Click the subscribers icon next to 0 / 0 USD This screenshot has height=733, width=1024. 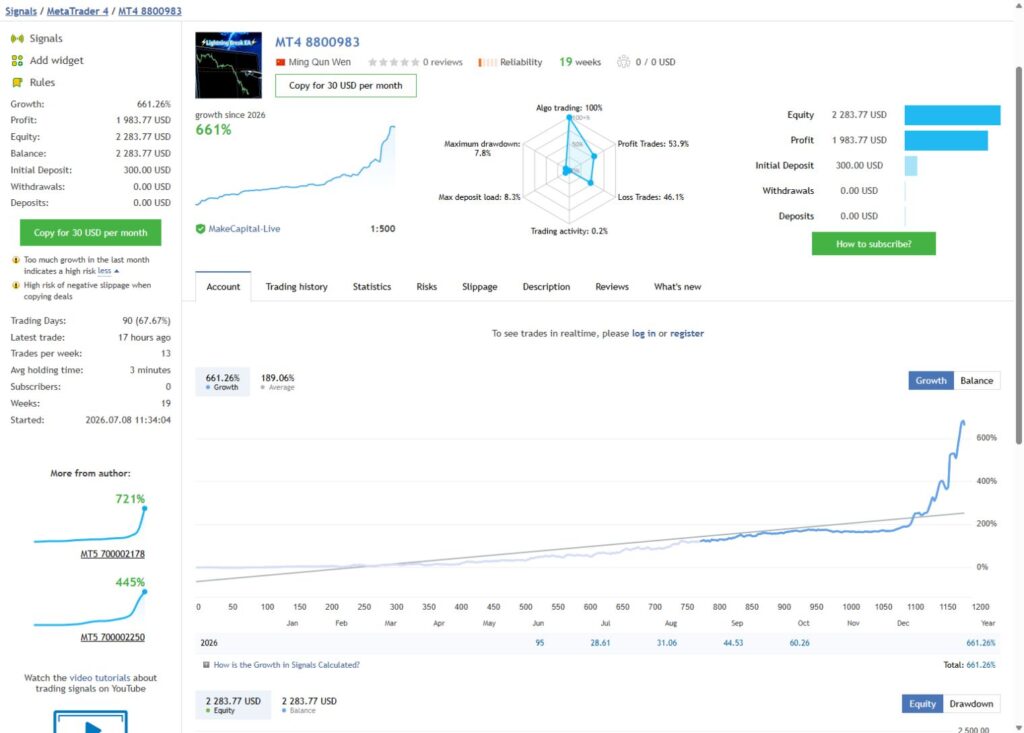624,61
